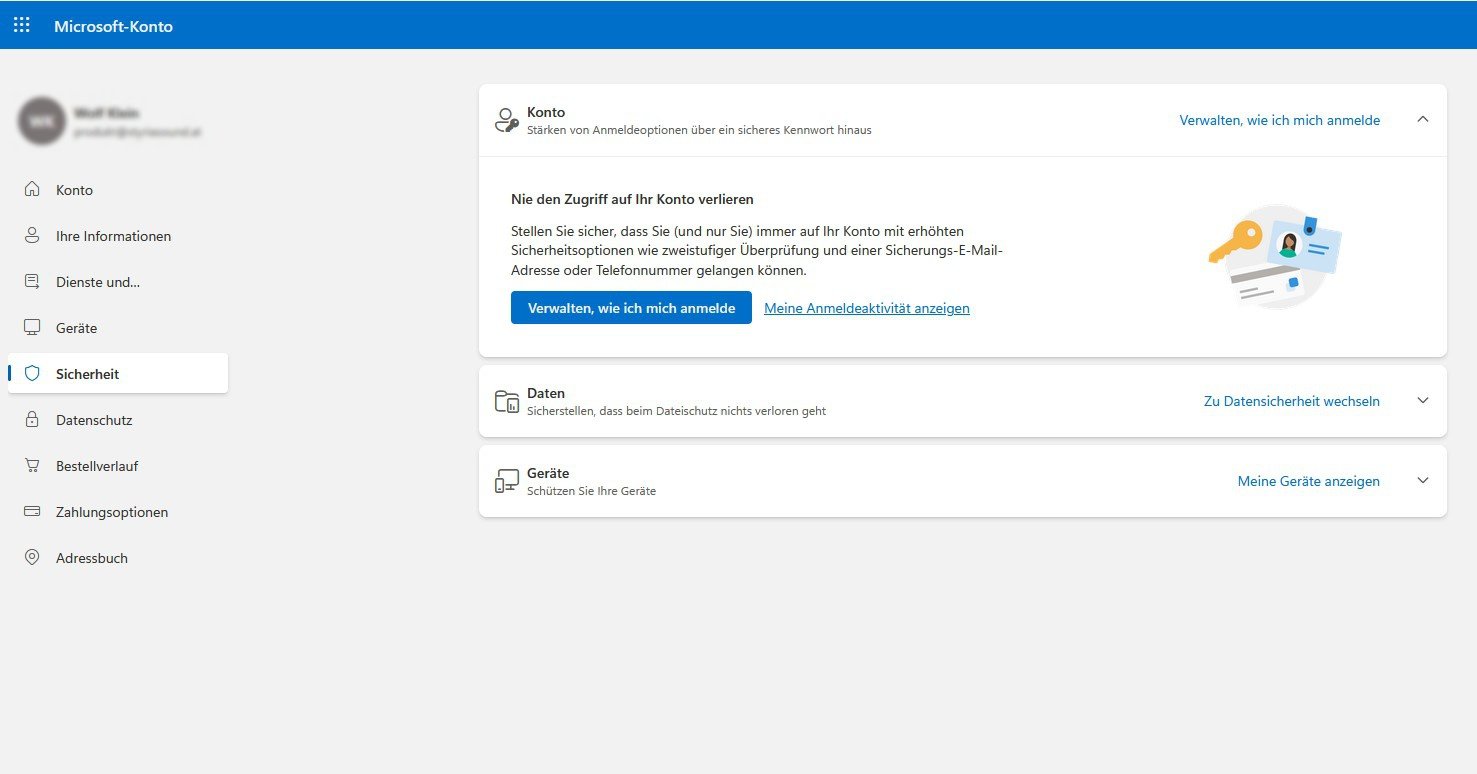This screenshot has height=774, width=1477.
Task: Expand the Daten card chevron
Action: pos(1423,400)
